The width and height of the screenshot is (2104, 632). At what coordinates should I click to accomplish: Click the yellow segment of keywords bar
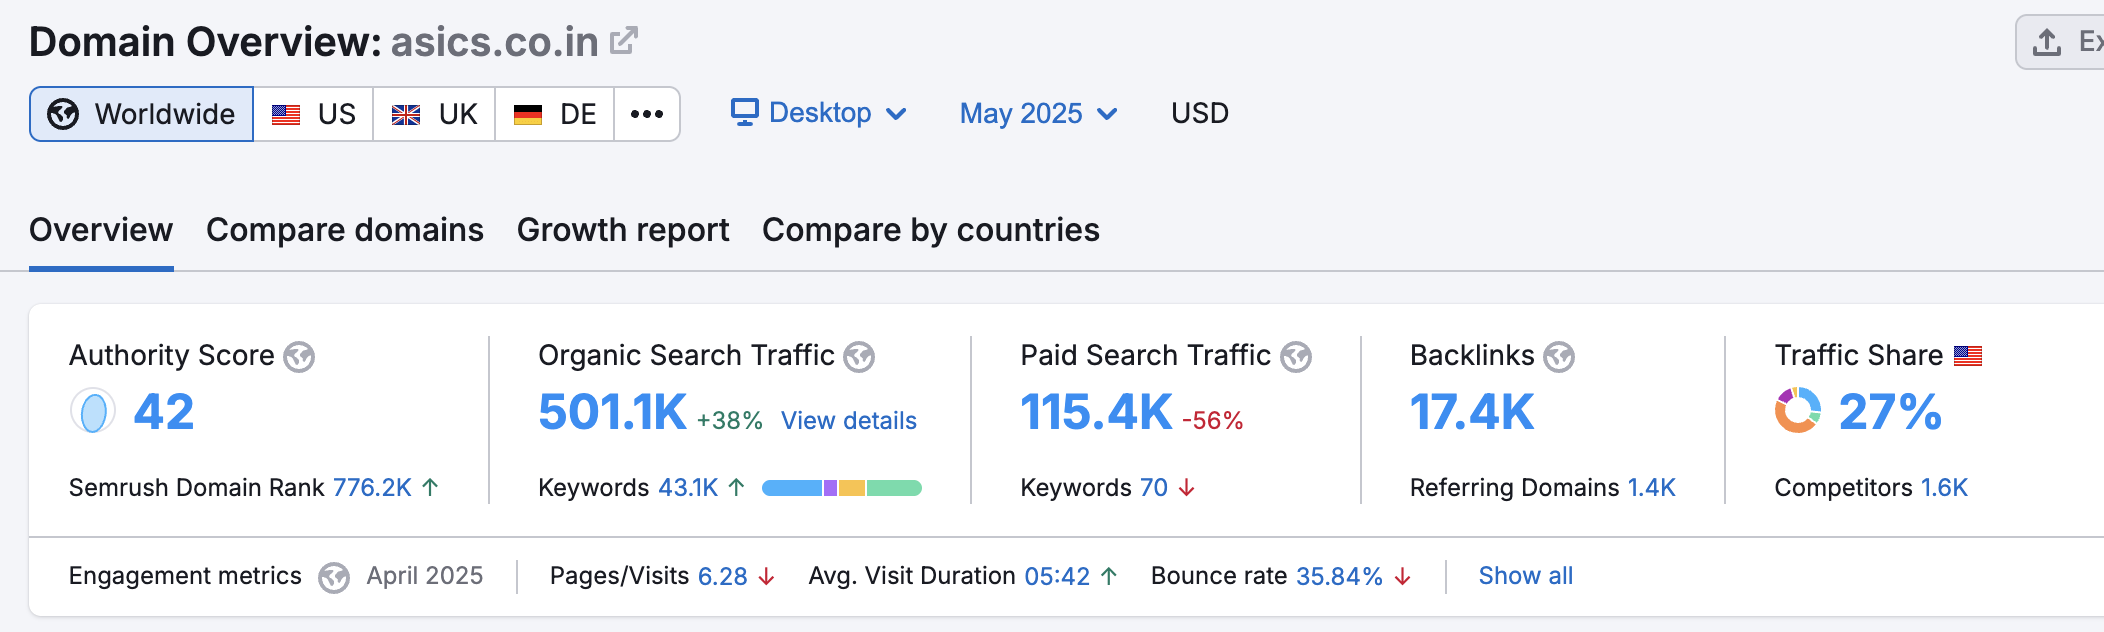pos(852,488)
